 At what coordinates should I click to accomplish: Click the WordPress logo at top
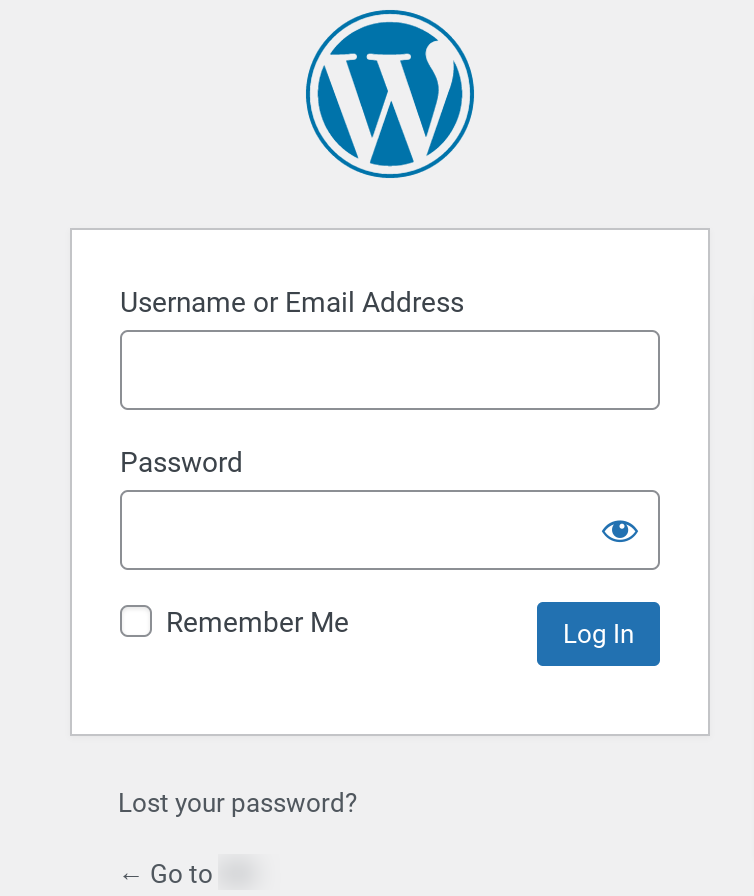tap(390, 94)
